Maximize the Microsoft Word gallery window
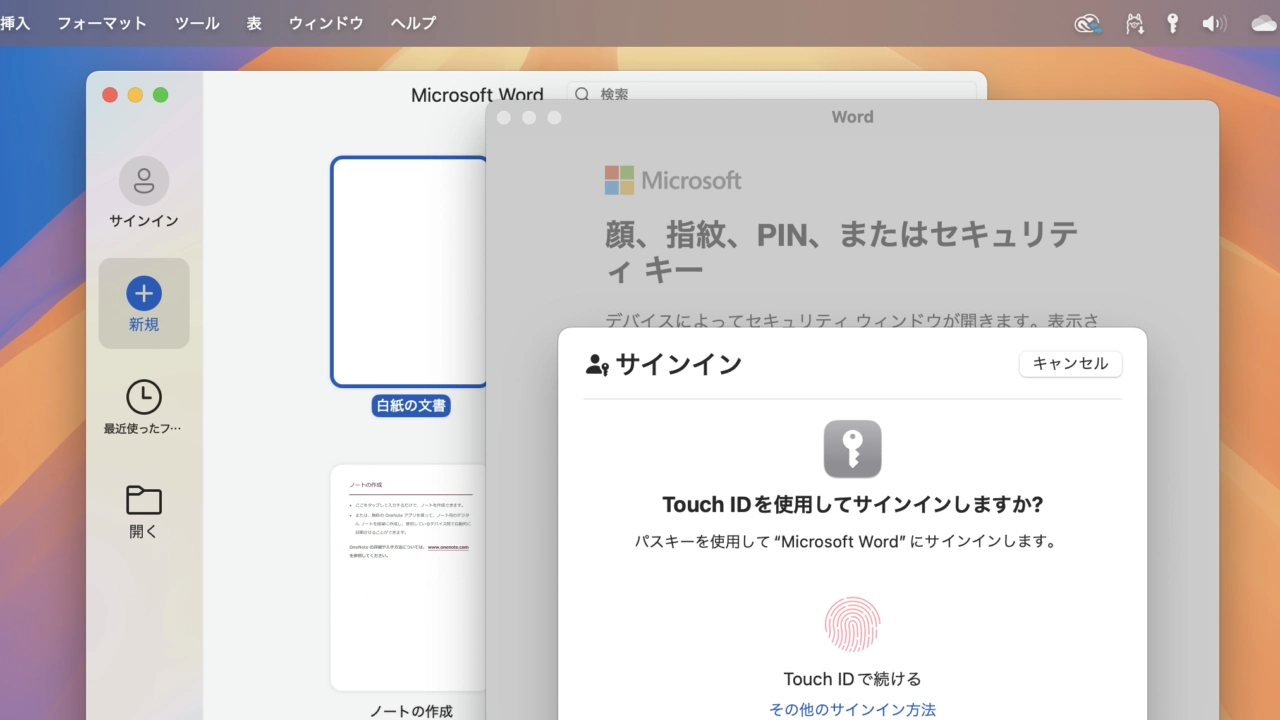1280x720 pixels. 160,95
